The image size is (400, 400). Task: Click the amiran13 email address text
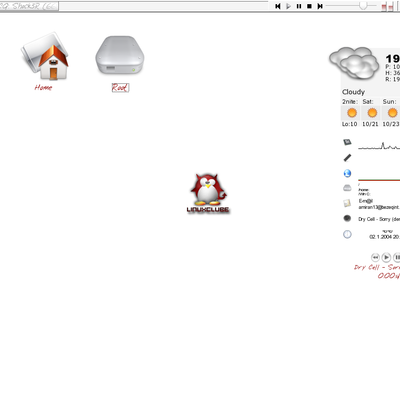tap(379, 207)
